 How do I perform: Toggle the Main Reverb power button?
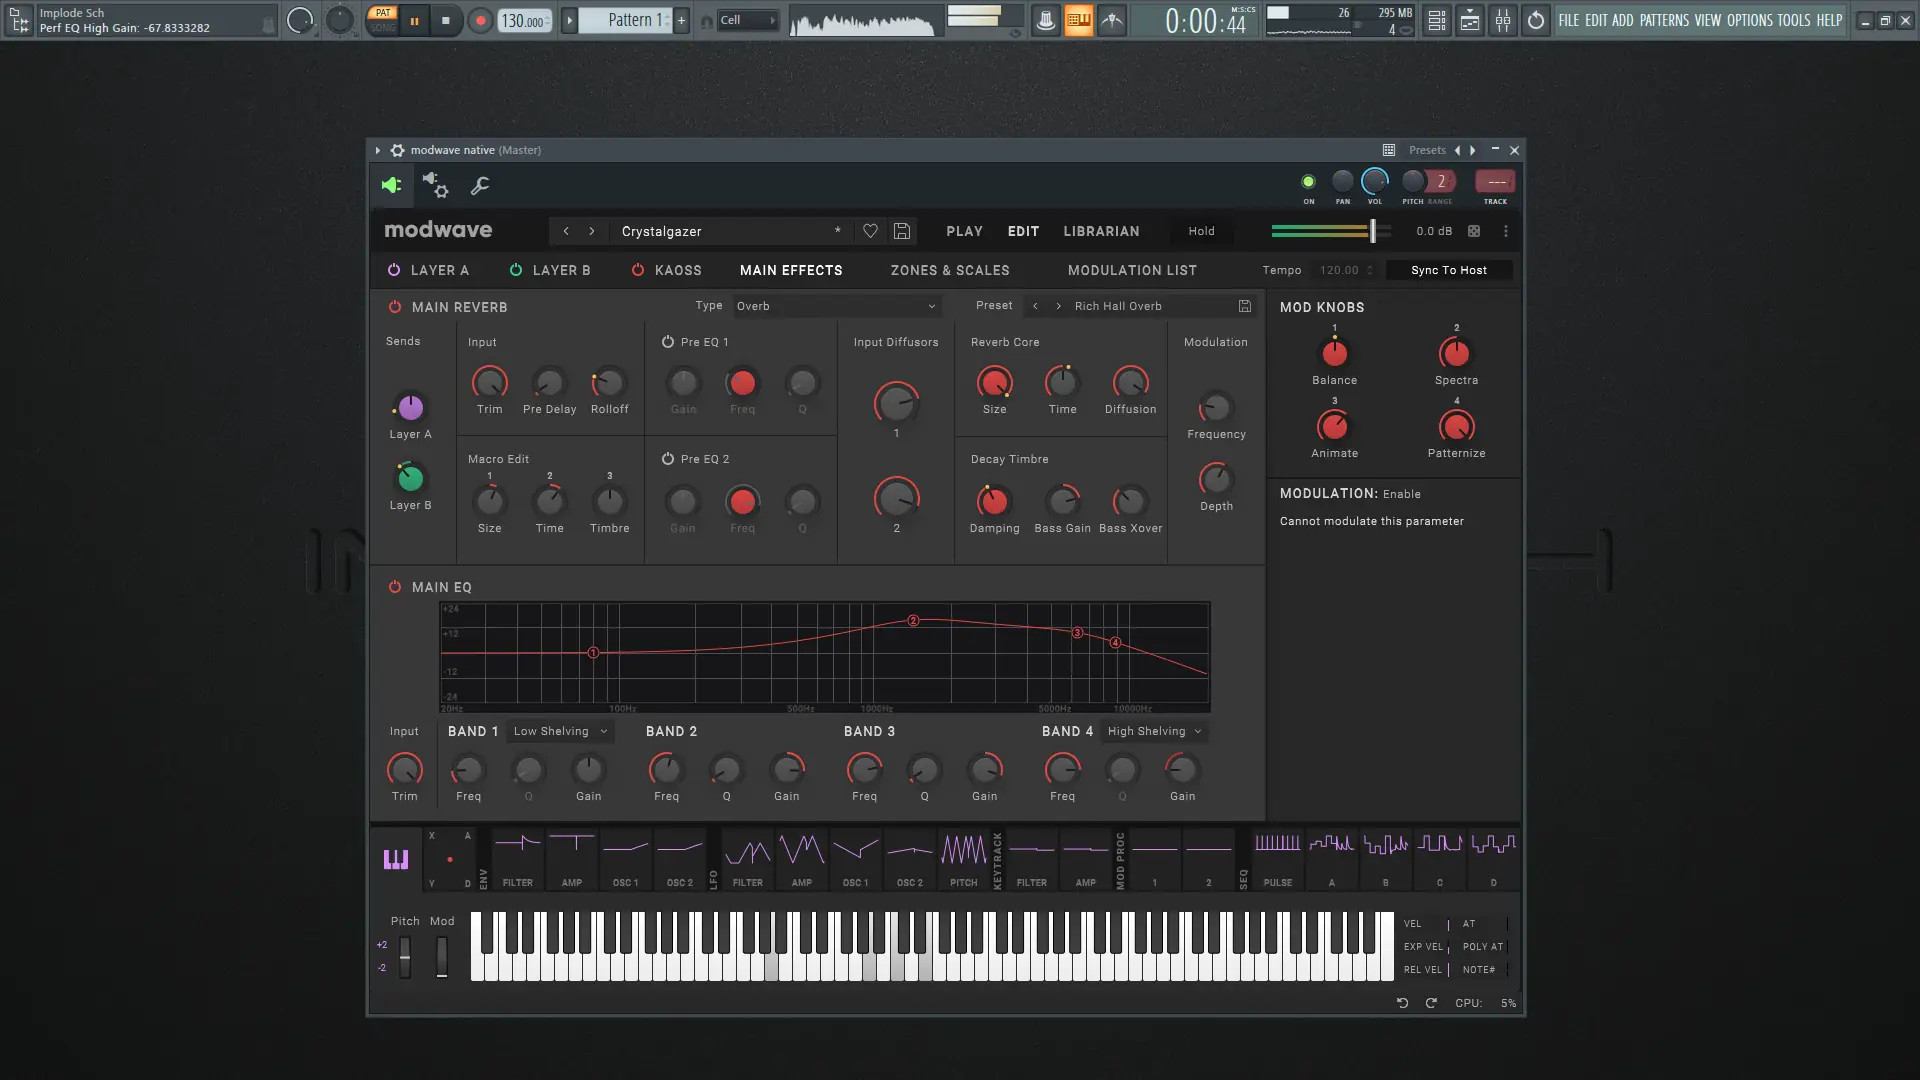pyautogui.click(x=395, y=307)
